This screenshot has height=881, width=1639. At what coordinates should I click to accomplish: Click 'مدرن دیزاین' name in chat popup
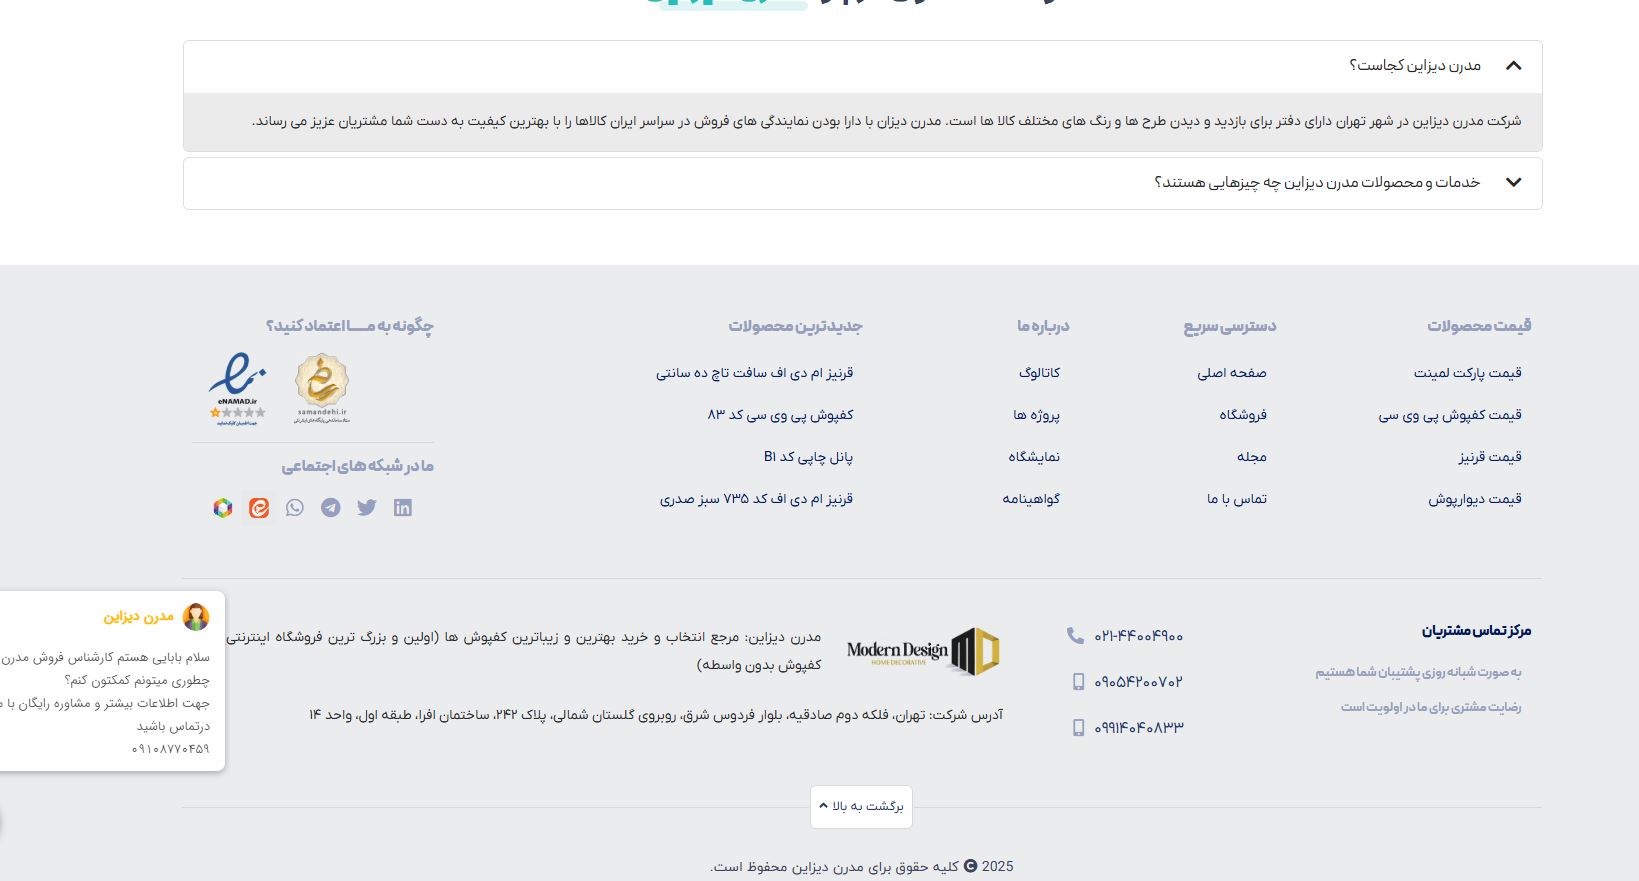(138, 617)
